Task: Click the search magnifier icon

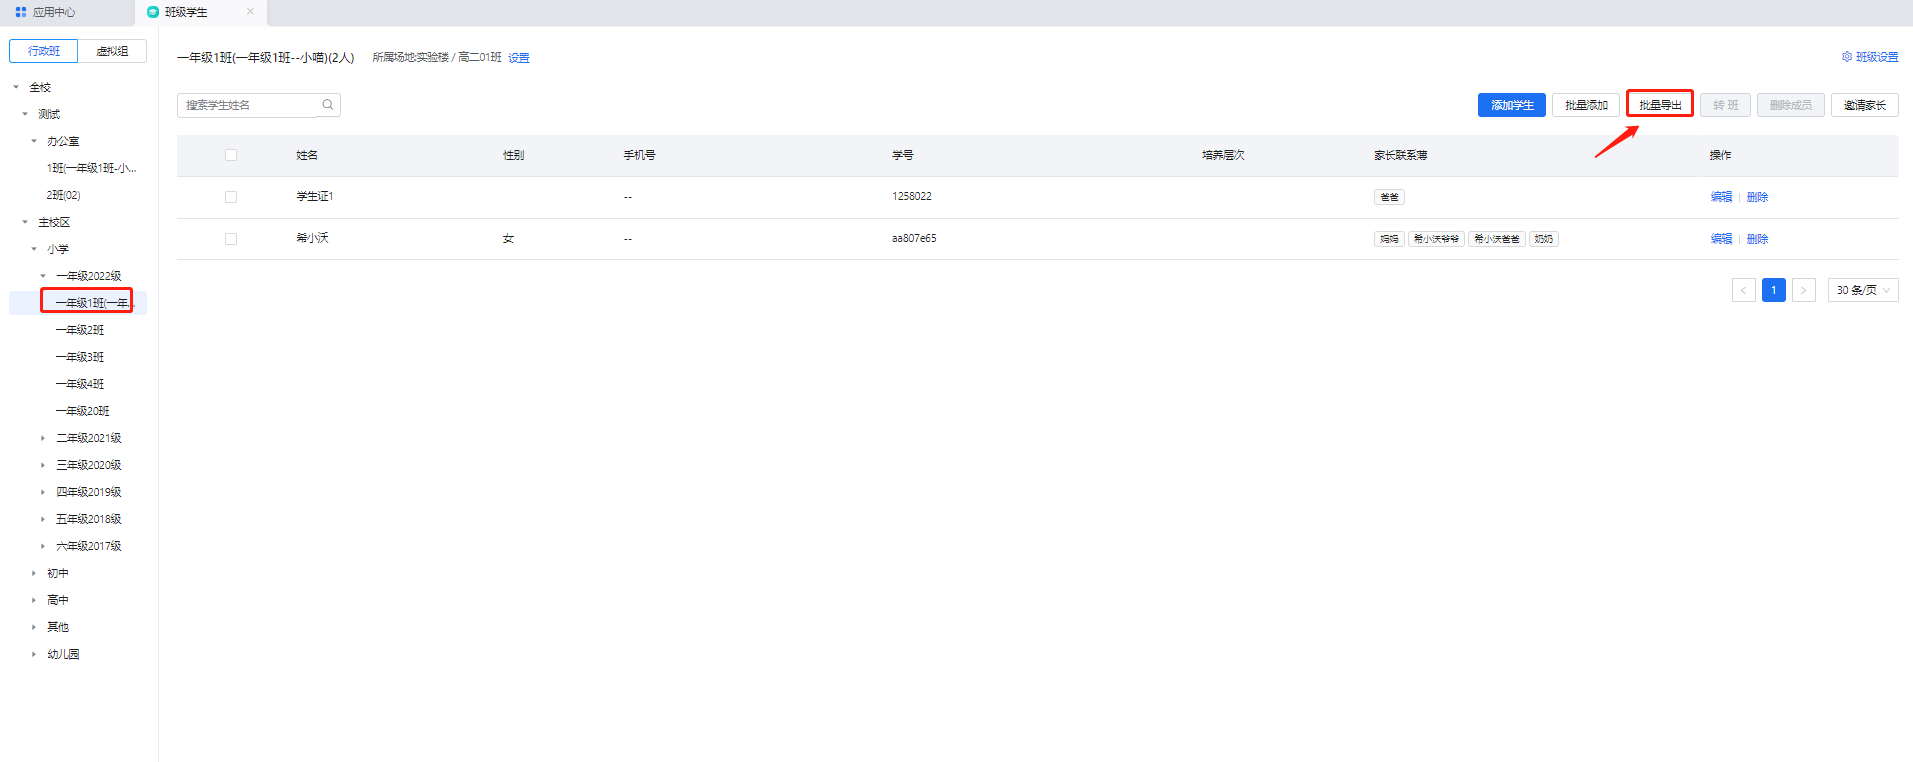Action: click(327, 105)
